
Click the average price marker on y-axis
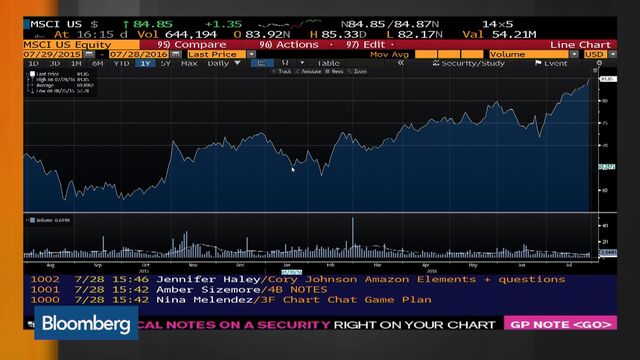(607, 167)
